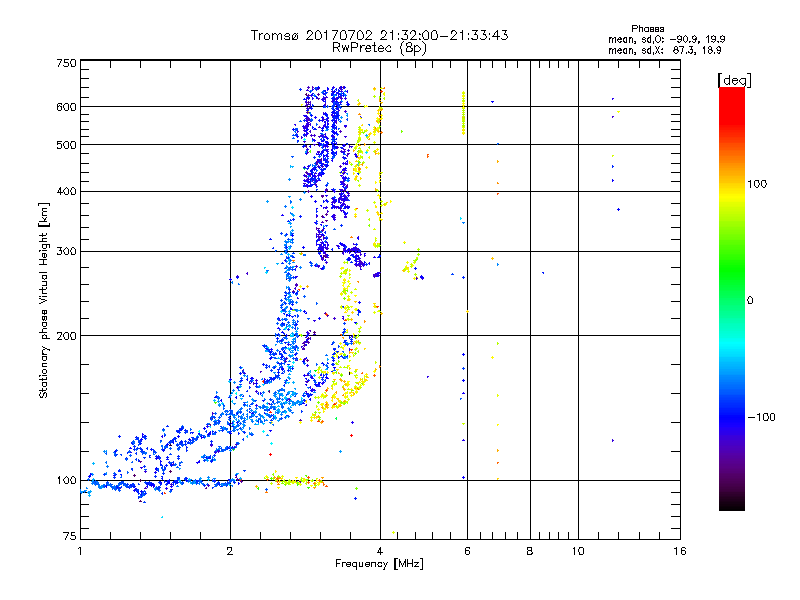Click the yellow-orange echo trace along 100 km
Screen dimensions: 800x600
(295, 480)
